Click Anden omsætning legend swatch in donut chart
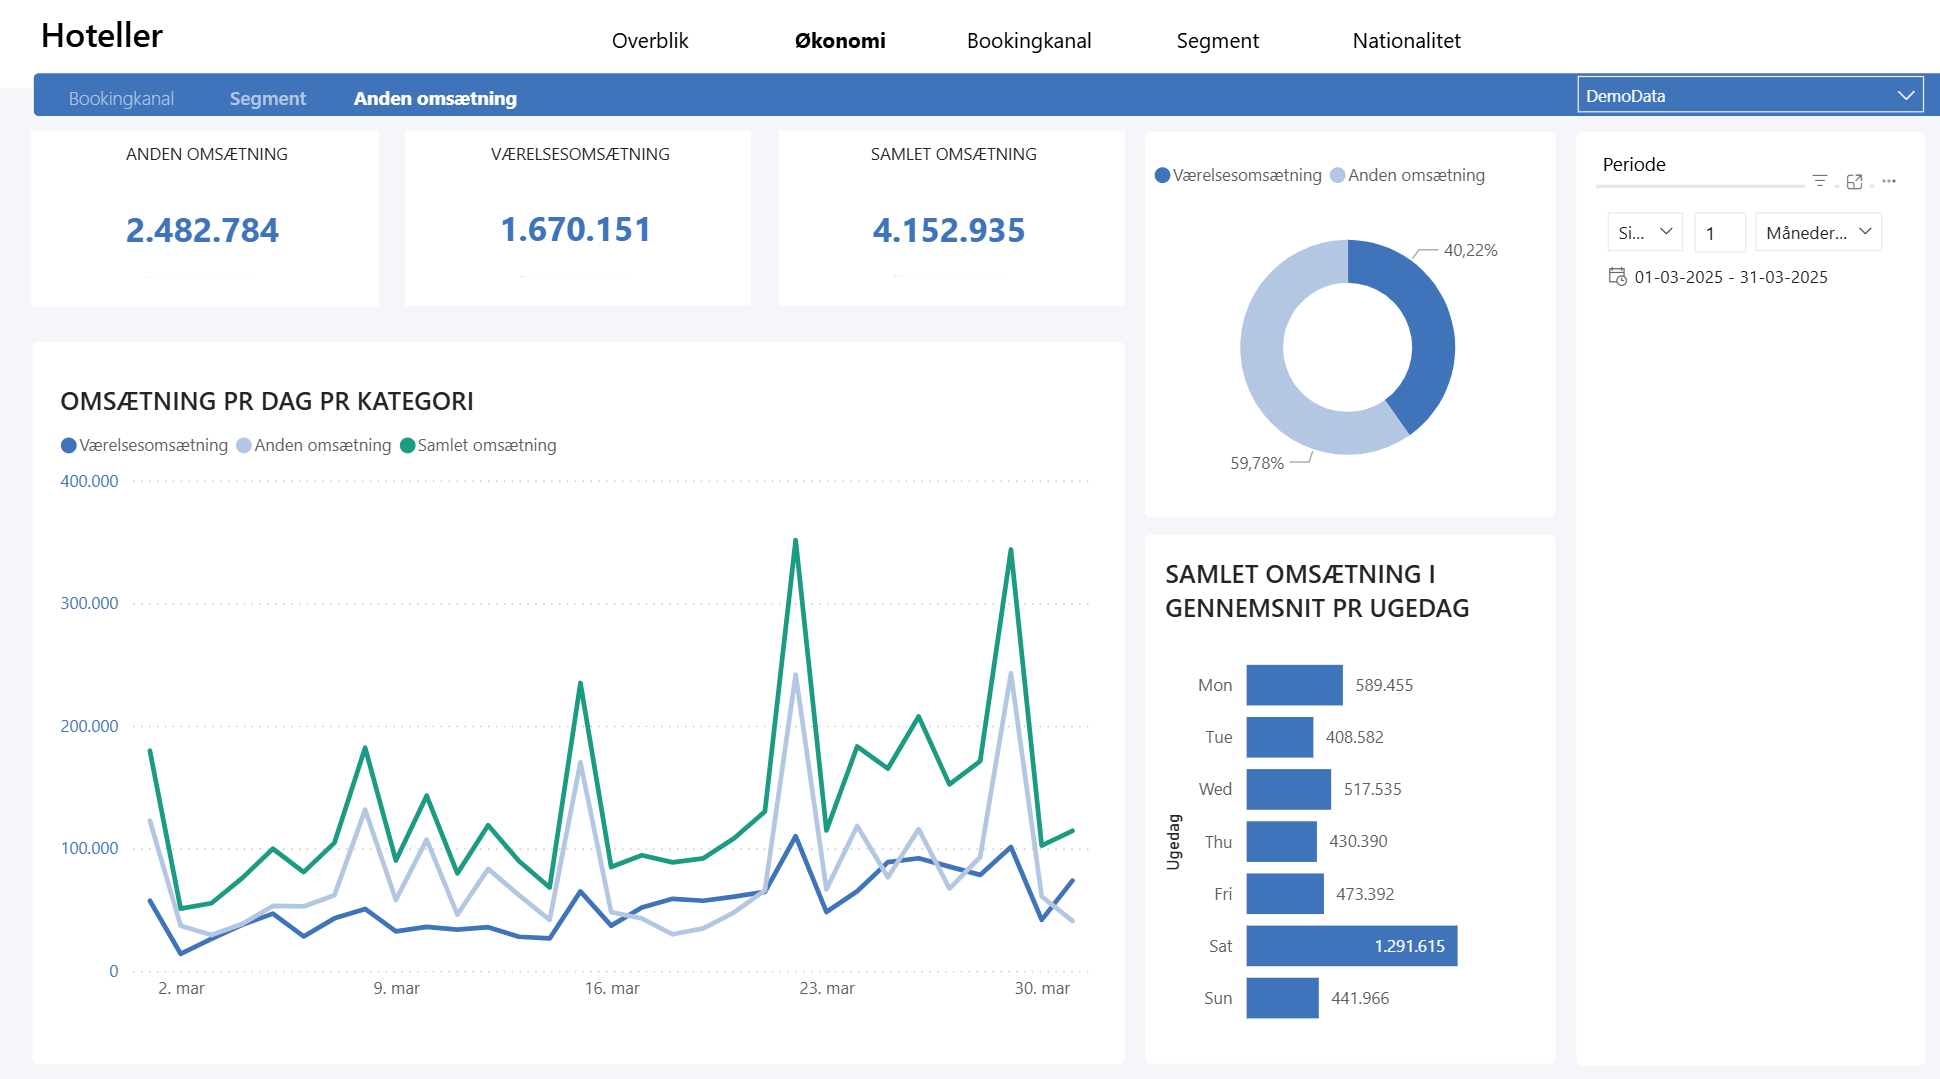The image size is (1940, 1079). coord(1338,175)
